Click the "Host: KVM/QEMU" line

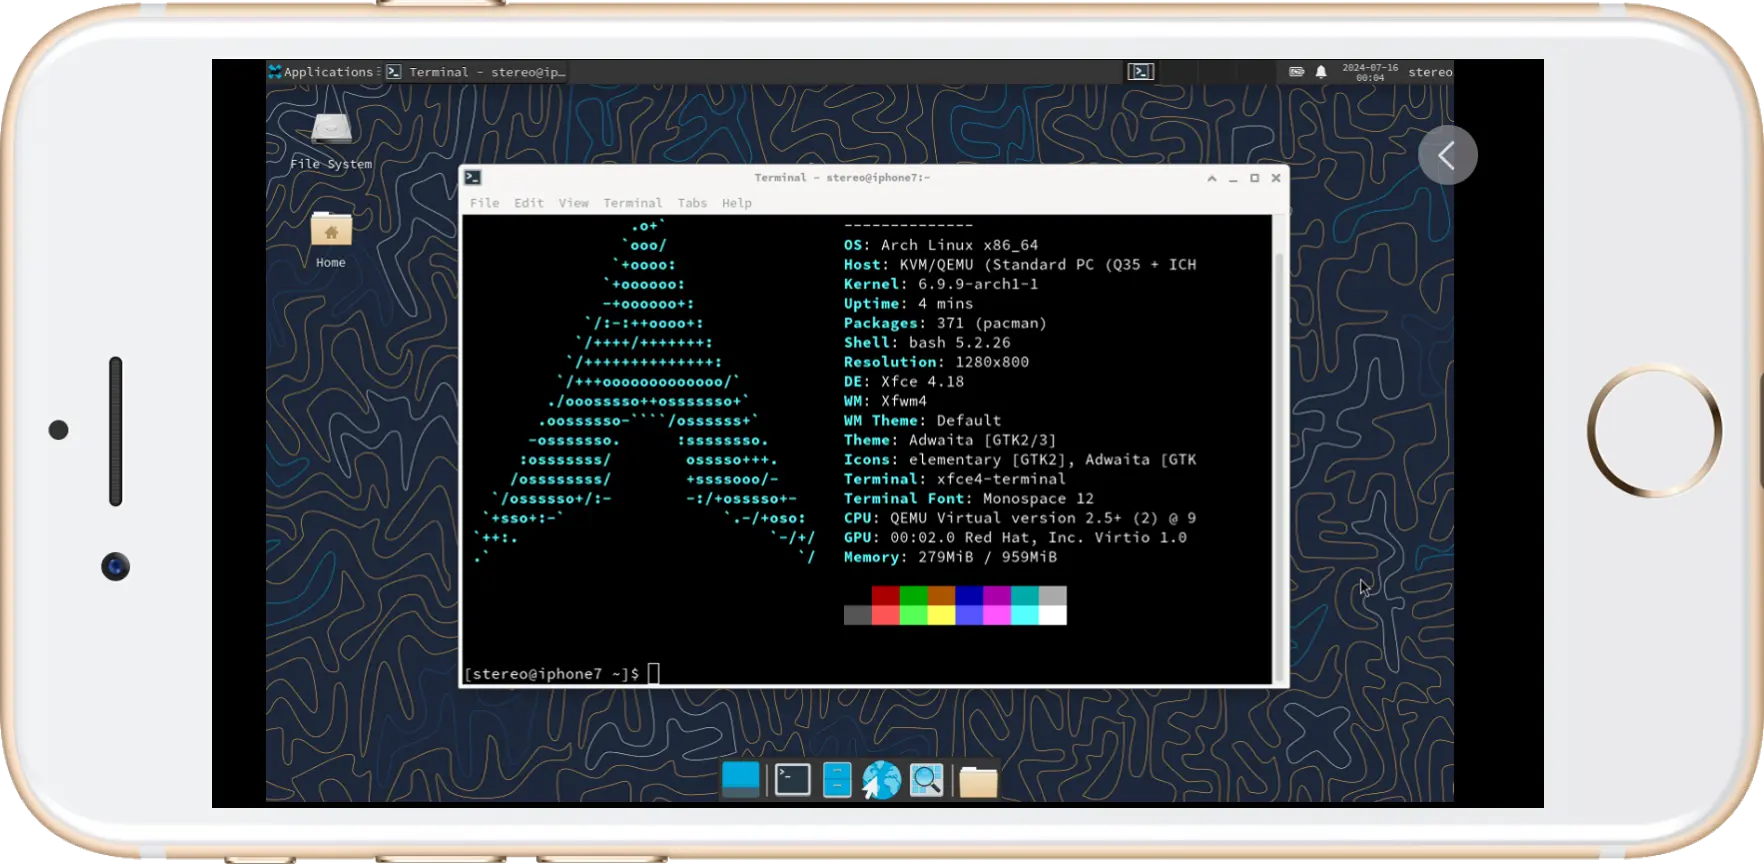click(1020, 265)
